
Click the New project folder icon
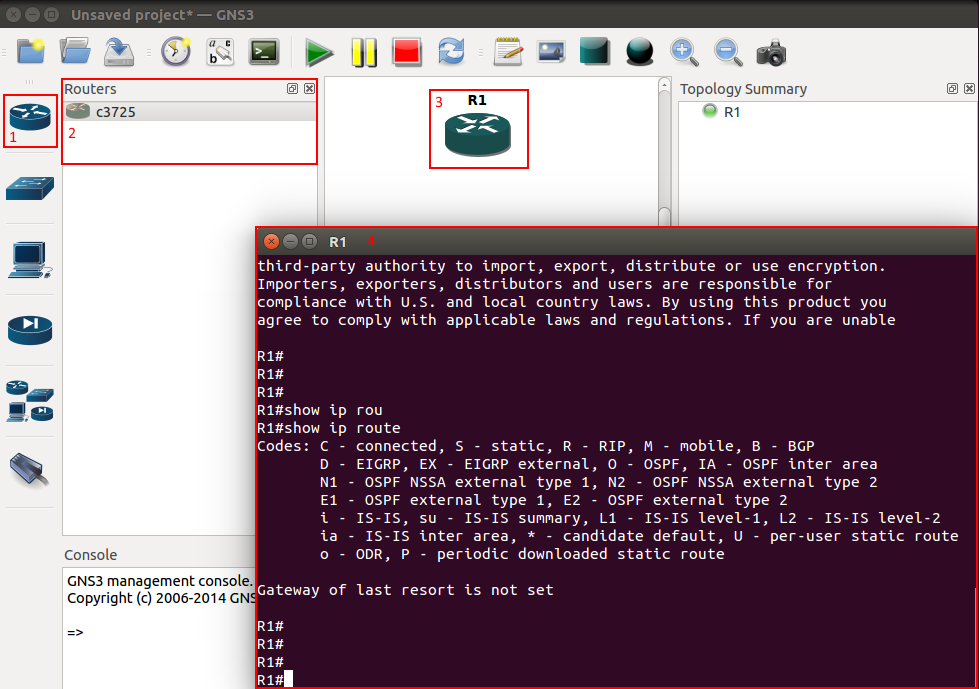(31, 51)
